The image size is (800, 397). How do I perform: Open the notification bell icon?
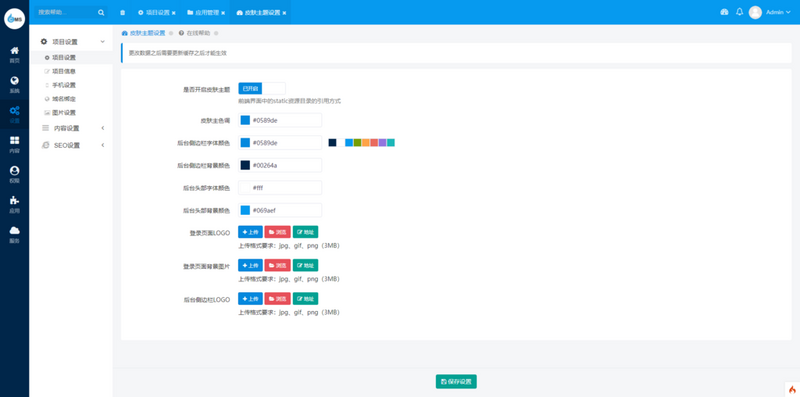[x=739, y=12]
